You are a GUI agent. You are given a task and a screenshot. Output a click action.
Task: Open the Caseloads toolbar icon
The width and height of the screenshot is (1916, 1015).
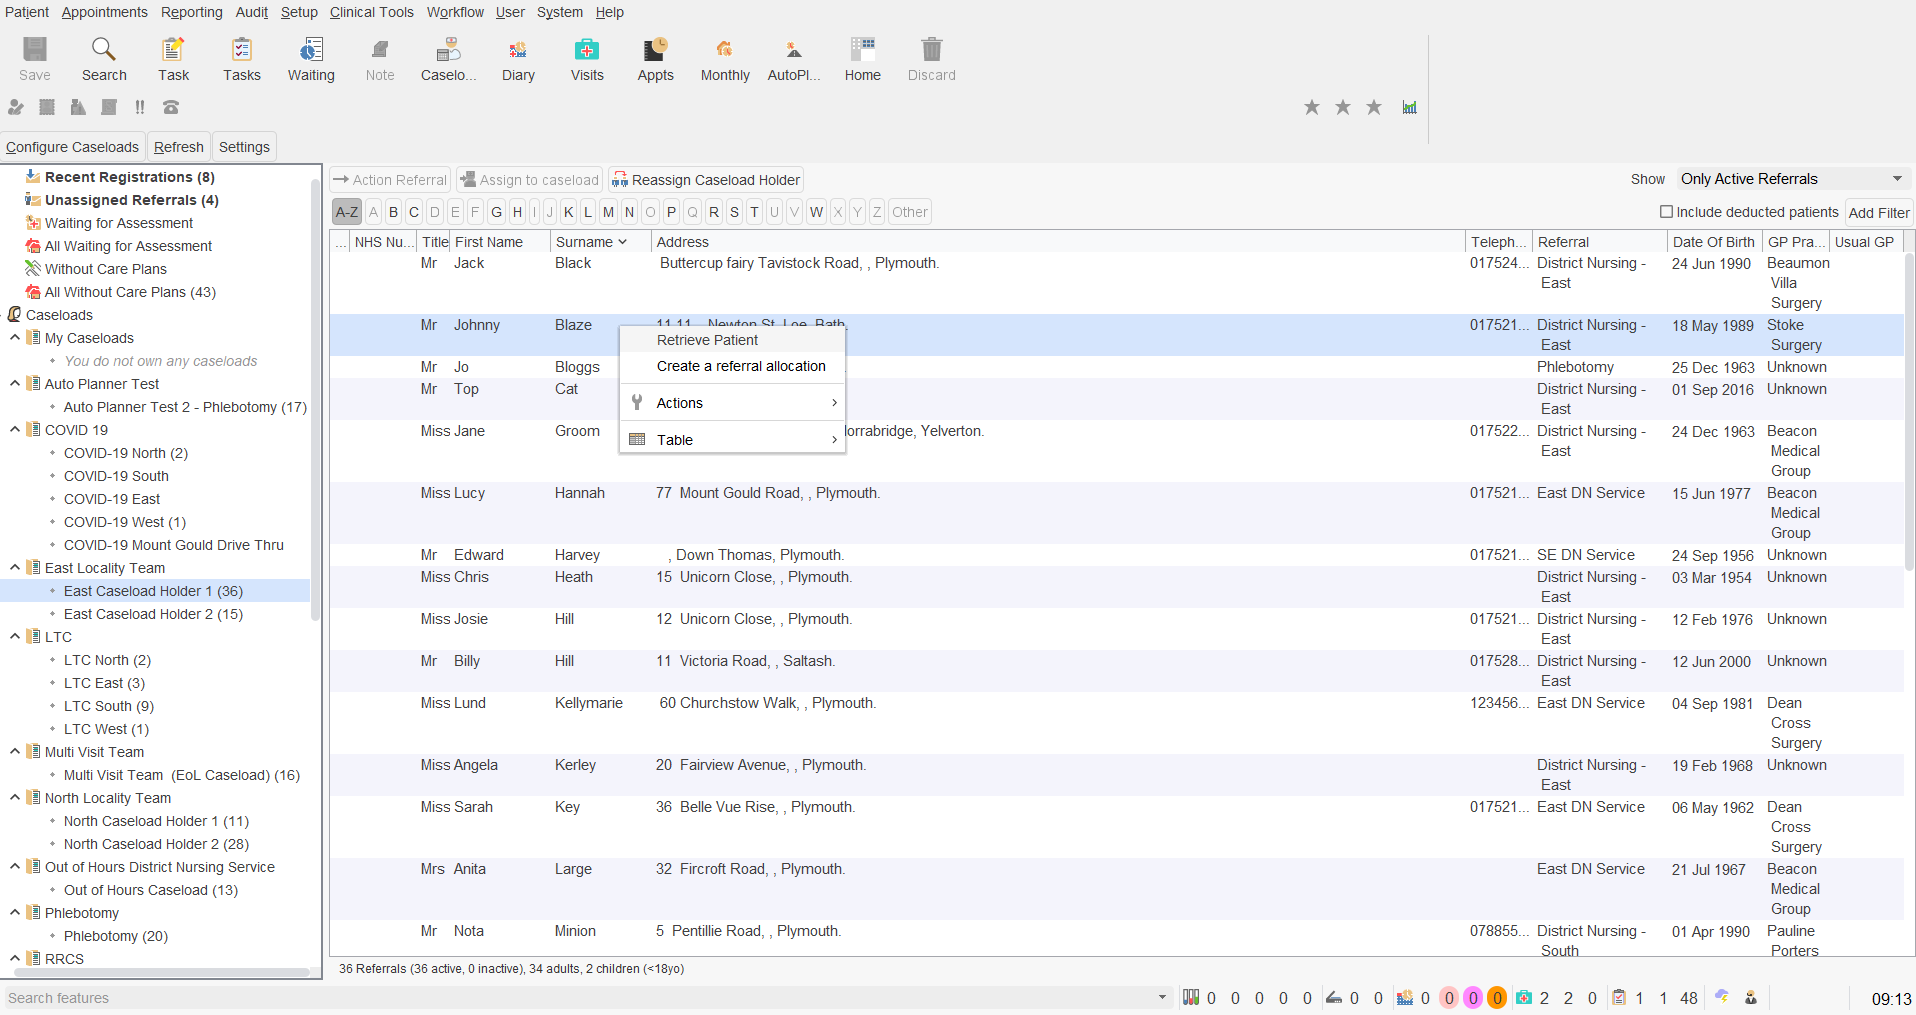tap(448, 59)
